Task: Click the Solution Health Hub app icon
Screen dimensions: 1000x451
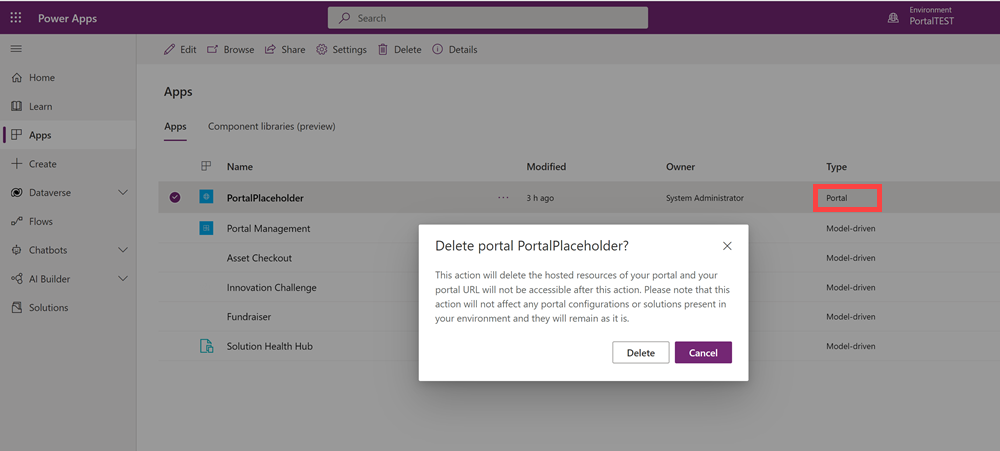Action: pos(206,346)
